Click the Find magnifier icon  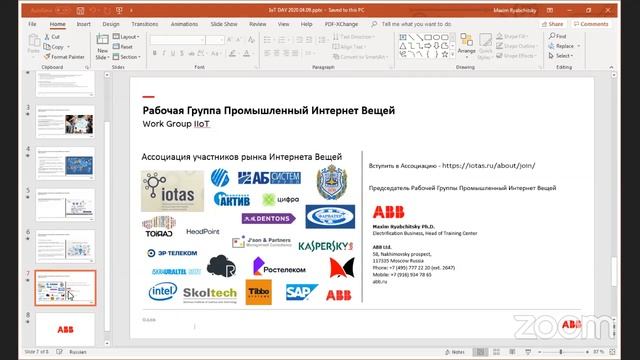tap(552, 36)
